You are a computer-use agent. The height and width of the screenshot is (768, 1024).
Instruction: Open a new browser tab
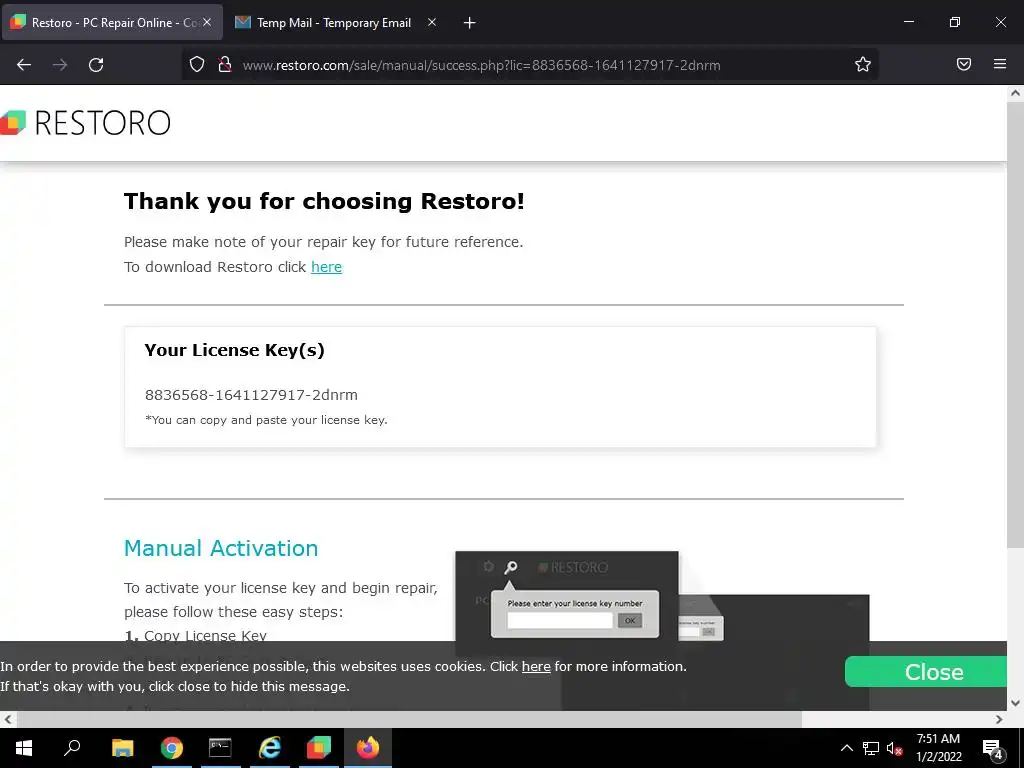click(x=469, y=23)
